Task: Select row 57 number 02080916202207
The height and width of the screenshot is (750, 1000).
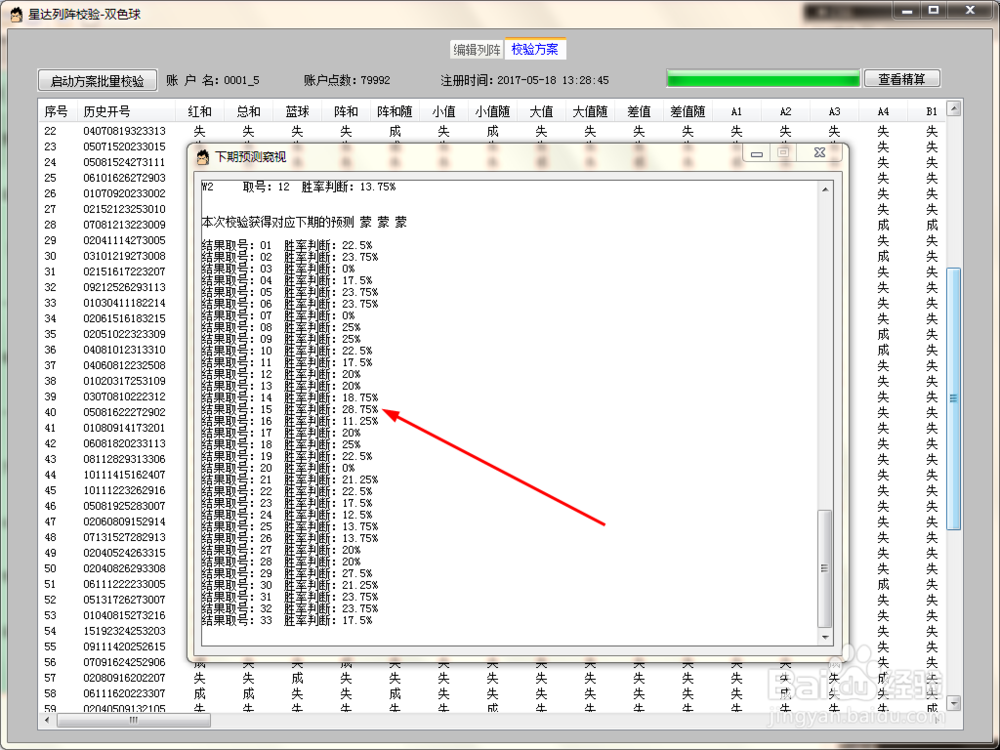Action: tap(124, 678)
